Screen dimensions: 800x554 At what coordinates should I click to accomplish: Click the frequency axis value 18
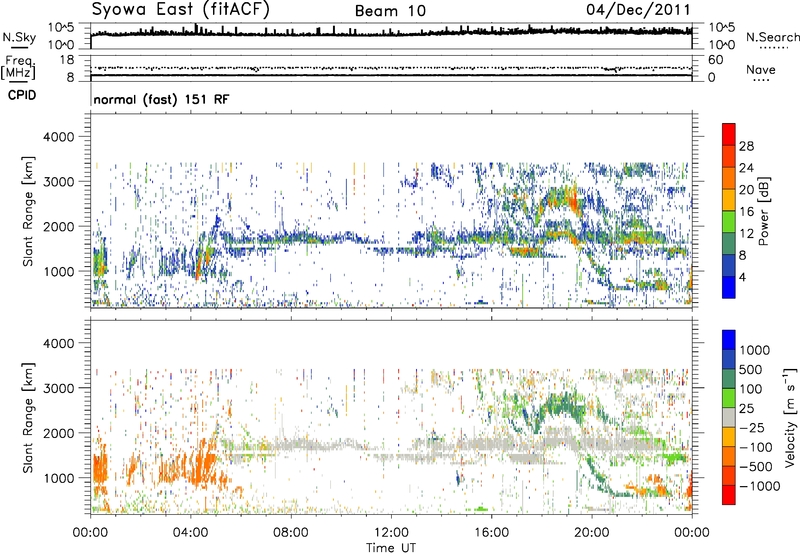click(x=67, y=60)
